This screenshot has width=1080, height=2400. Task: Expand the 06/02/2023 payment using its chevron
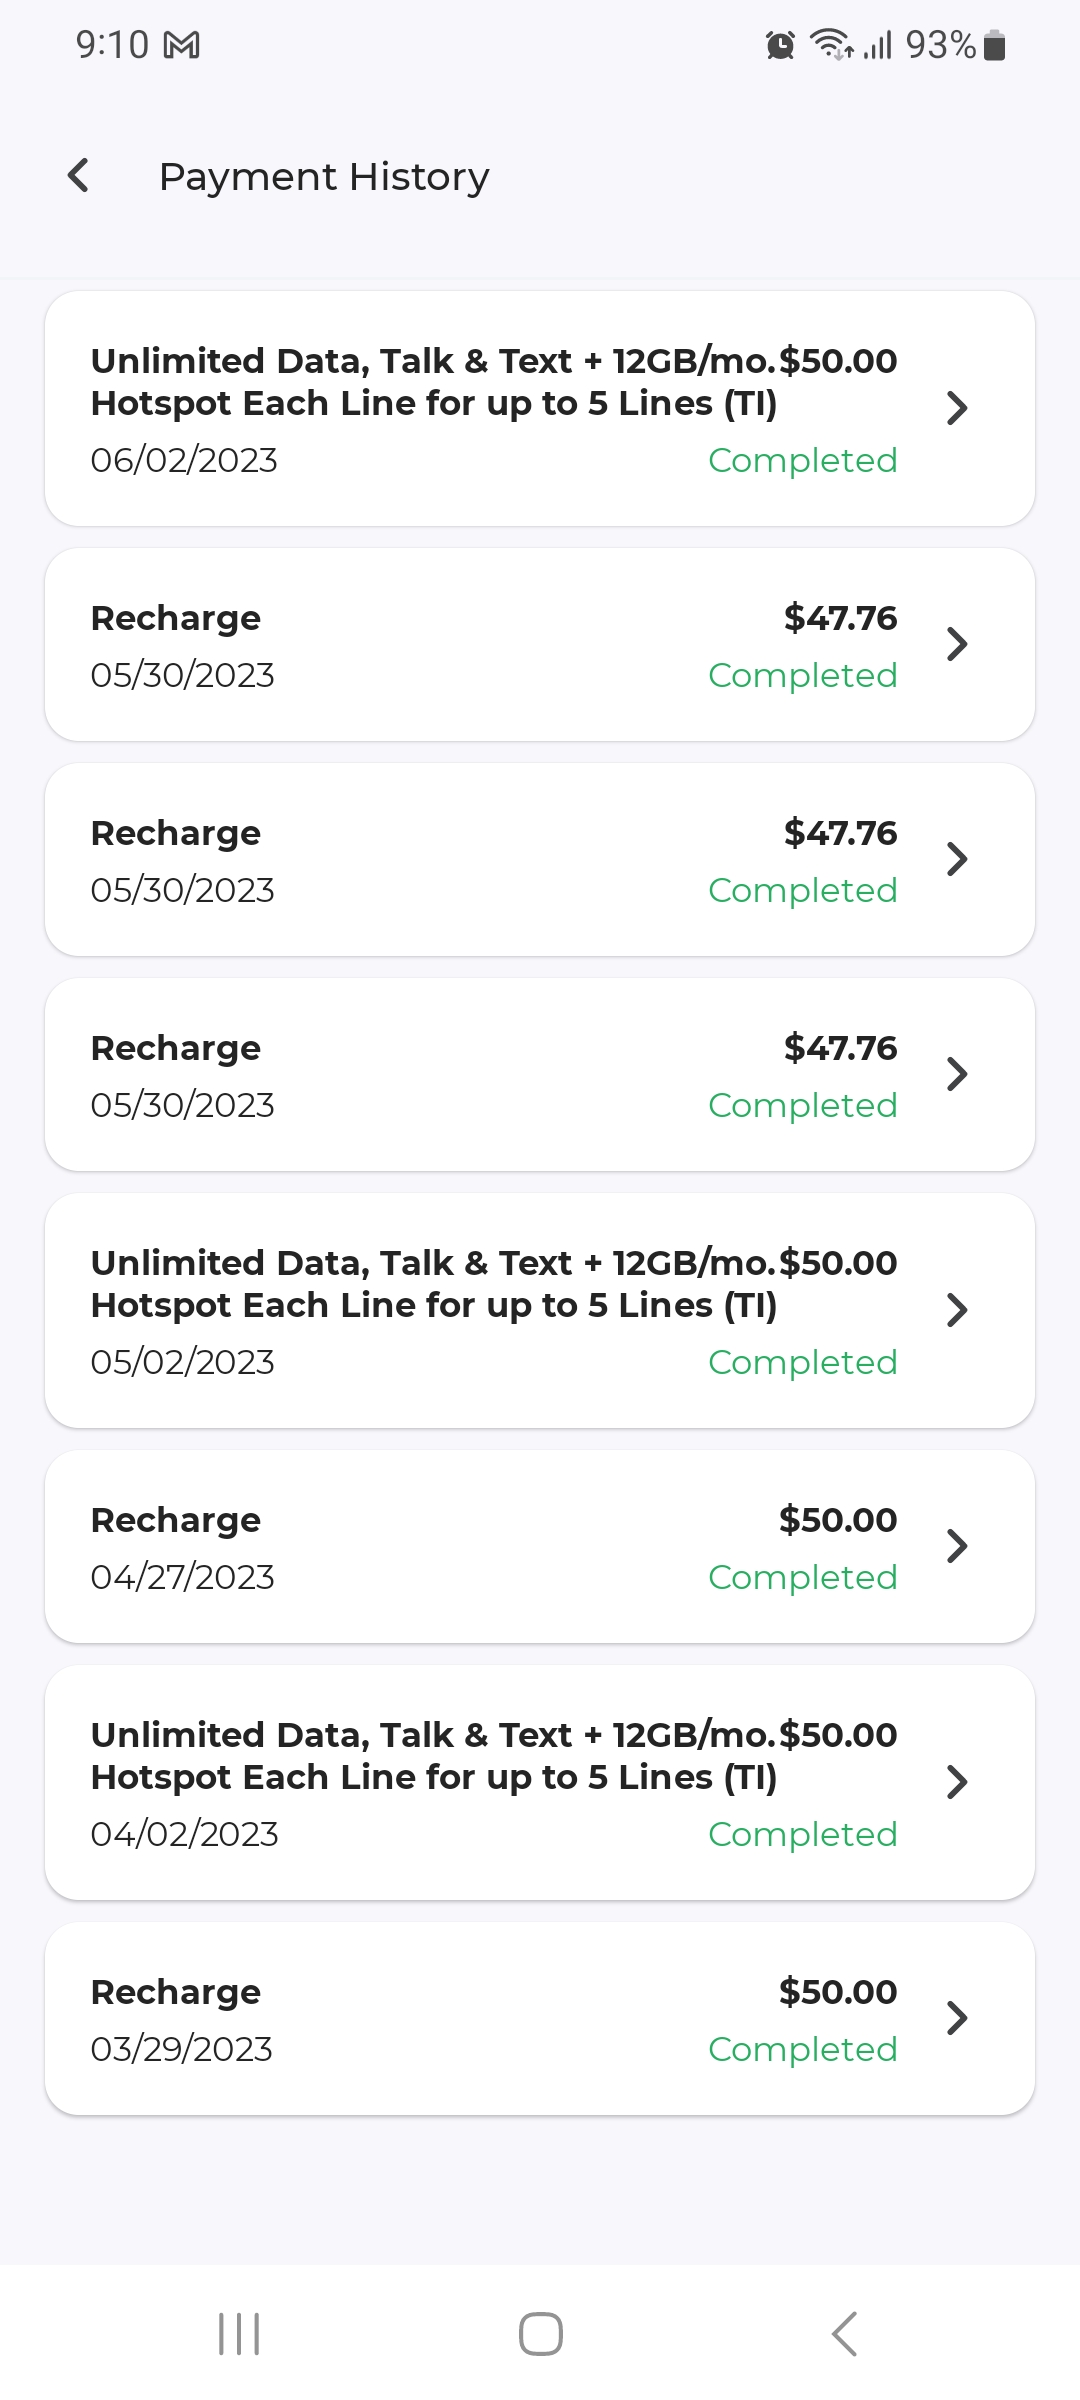pos(957,408)
